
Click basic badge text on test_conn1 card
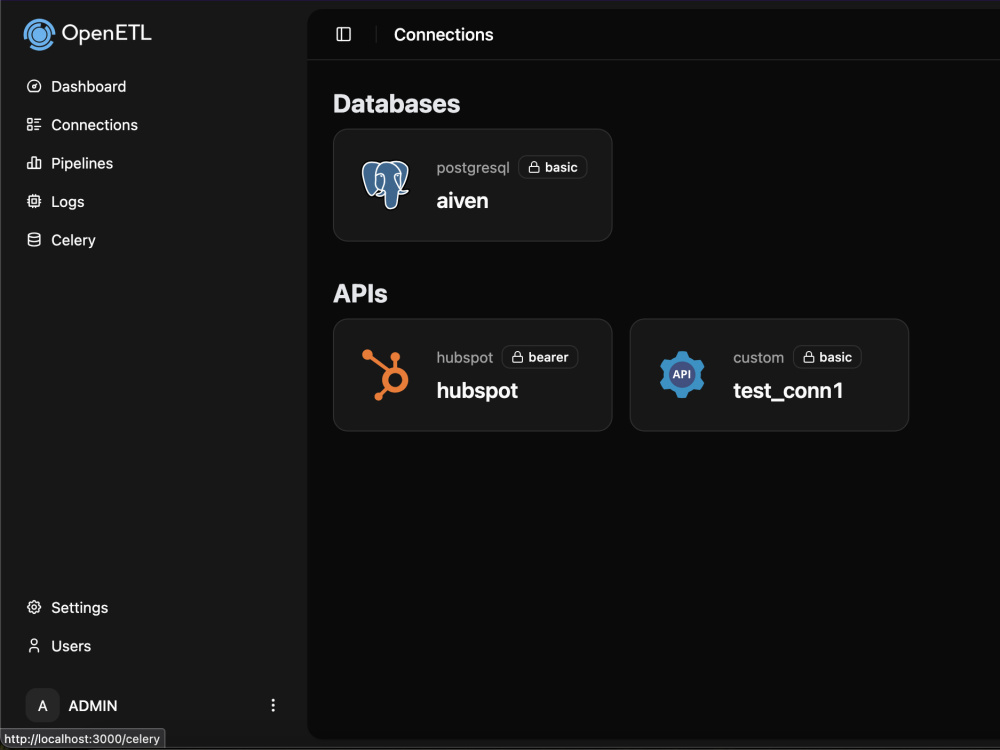(x=835, y=357)
